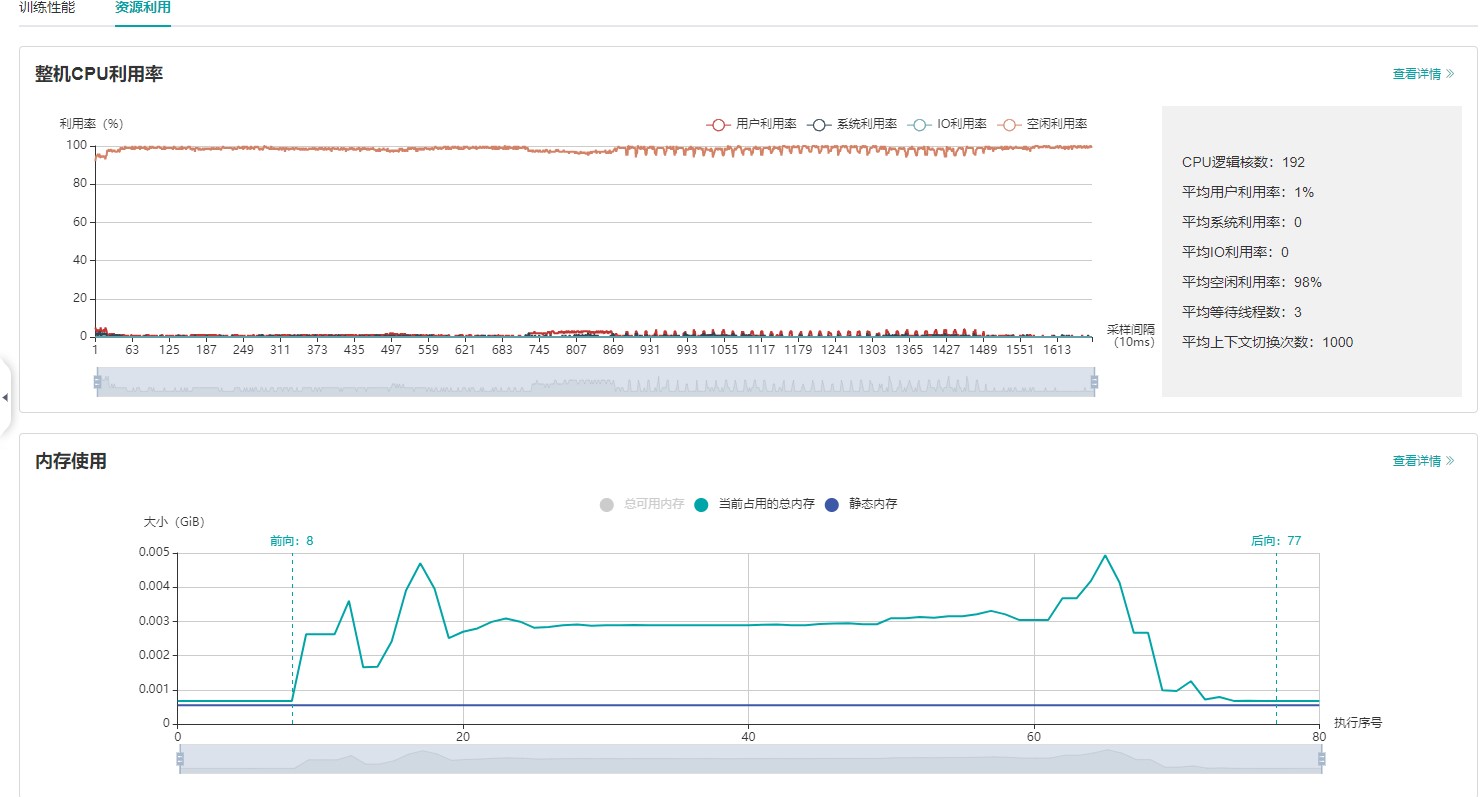Screen dimensions: 1481x797
Task: Click the memory peak near execution step 65
Action: (1105, 555)
